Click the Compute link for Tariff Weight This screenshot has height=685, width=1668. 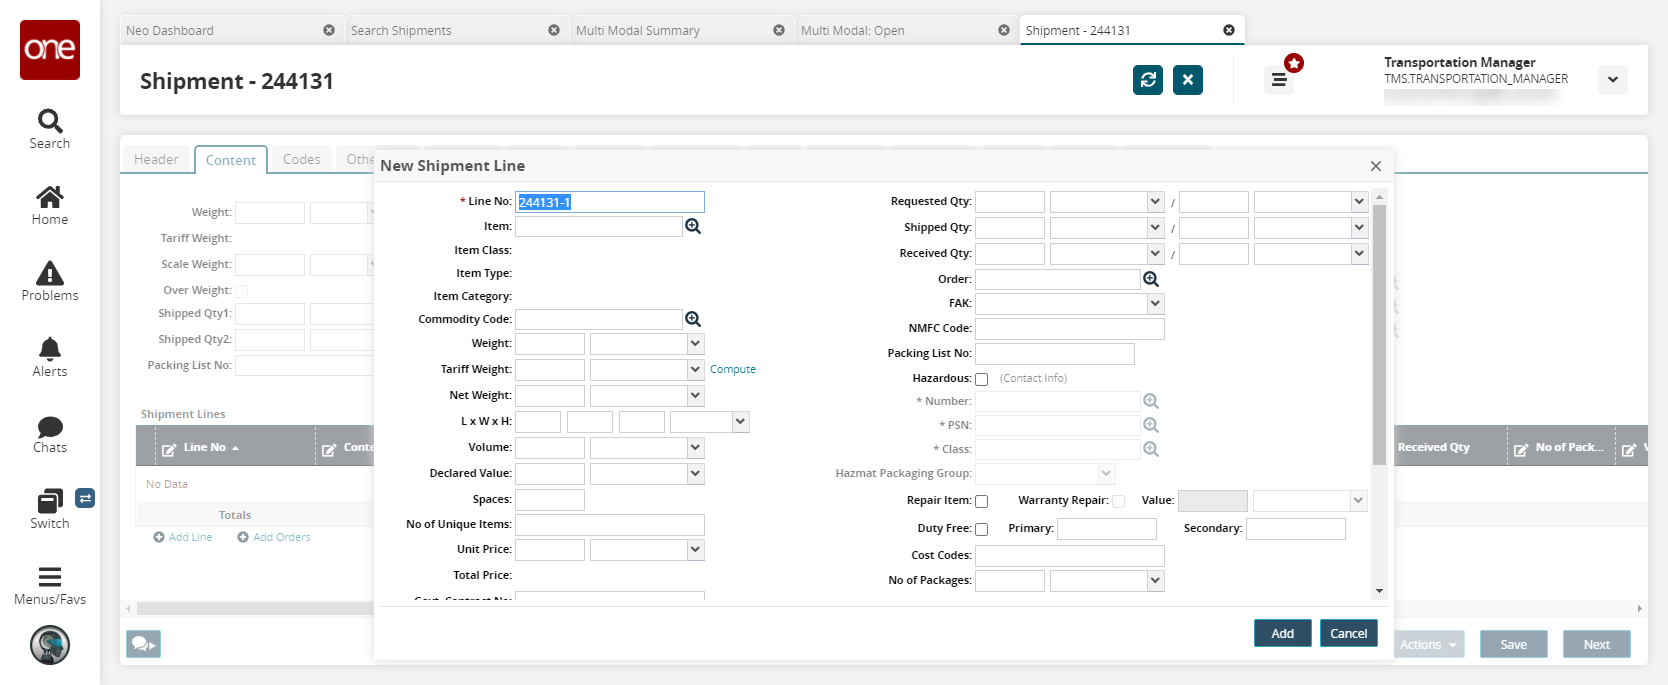point(733,369)
